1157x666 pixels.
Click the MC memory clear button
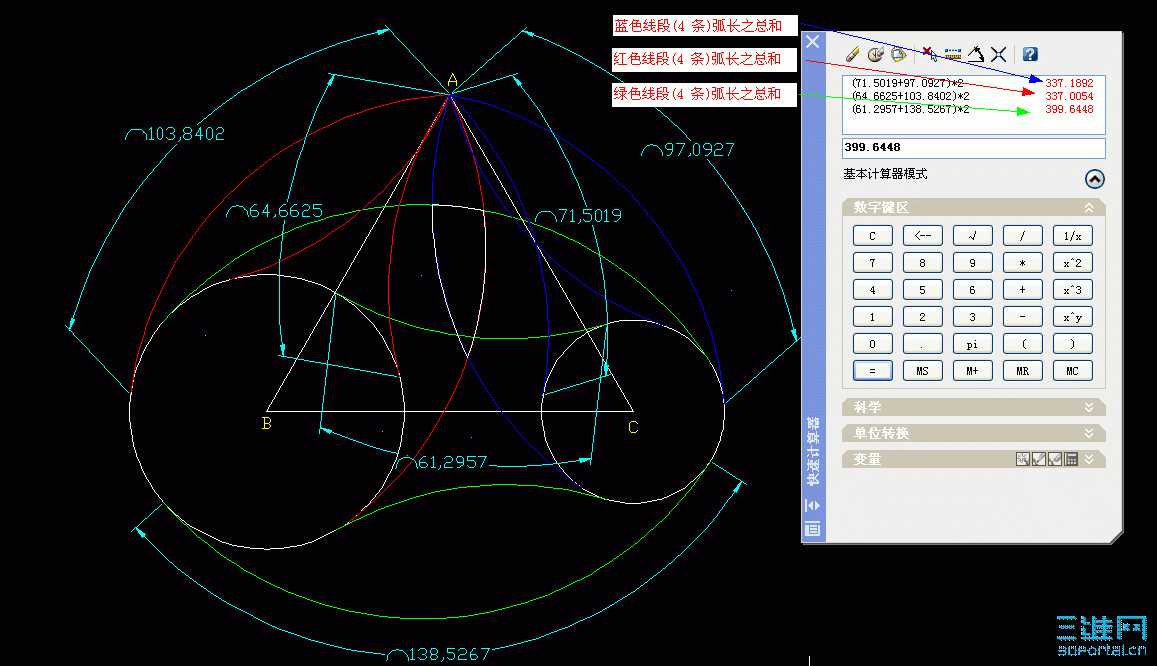[x=1073, y=371]
